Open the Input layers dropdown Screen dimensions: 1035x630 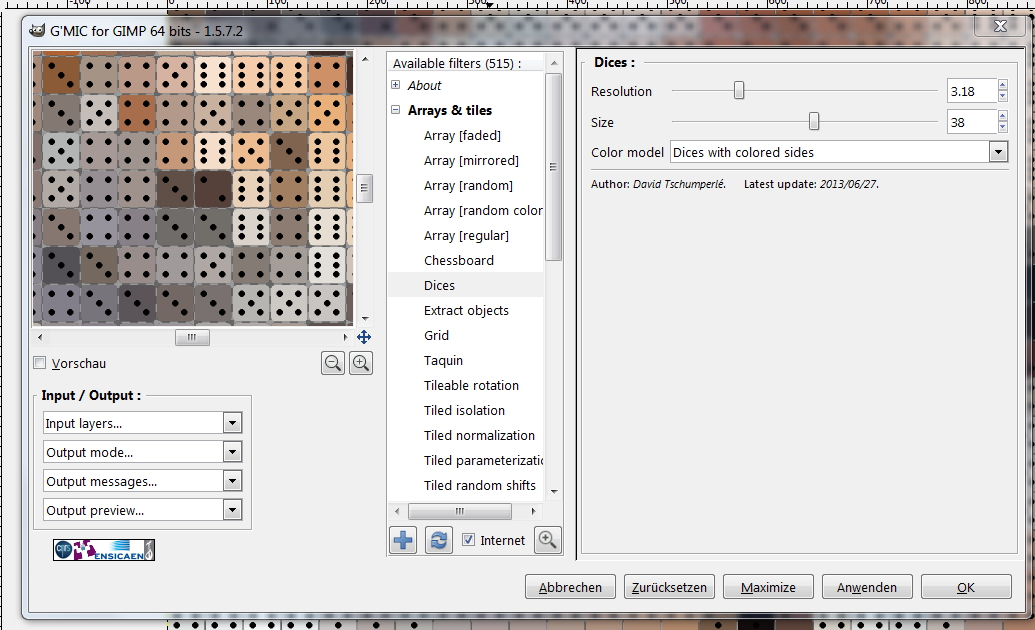click(232, 423)
